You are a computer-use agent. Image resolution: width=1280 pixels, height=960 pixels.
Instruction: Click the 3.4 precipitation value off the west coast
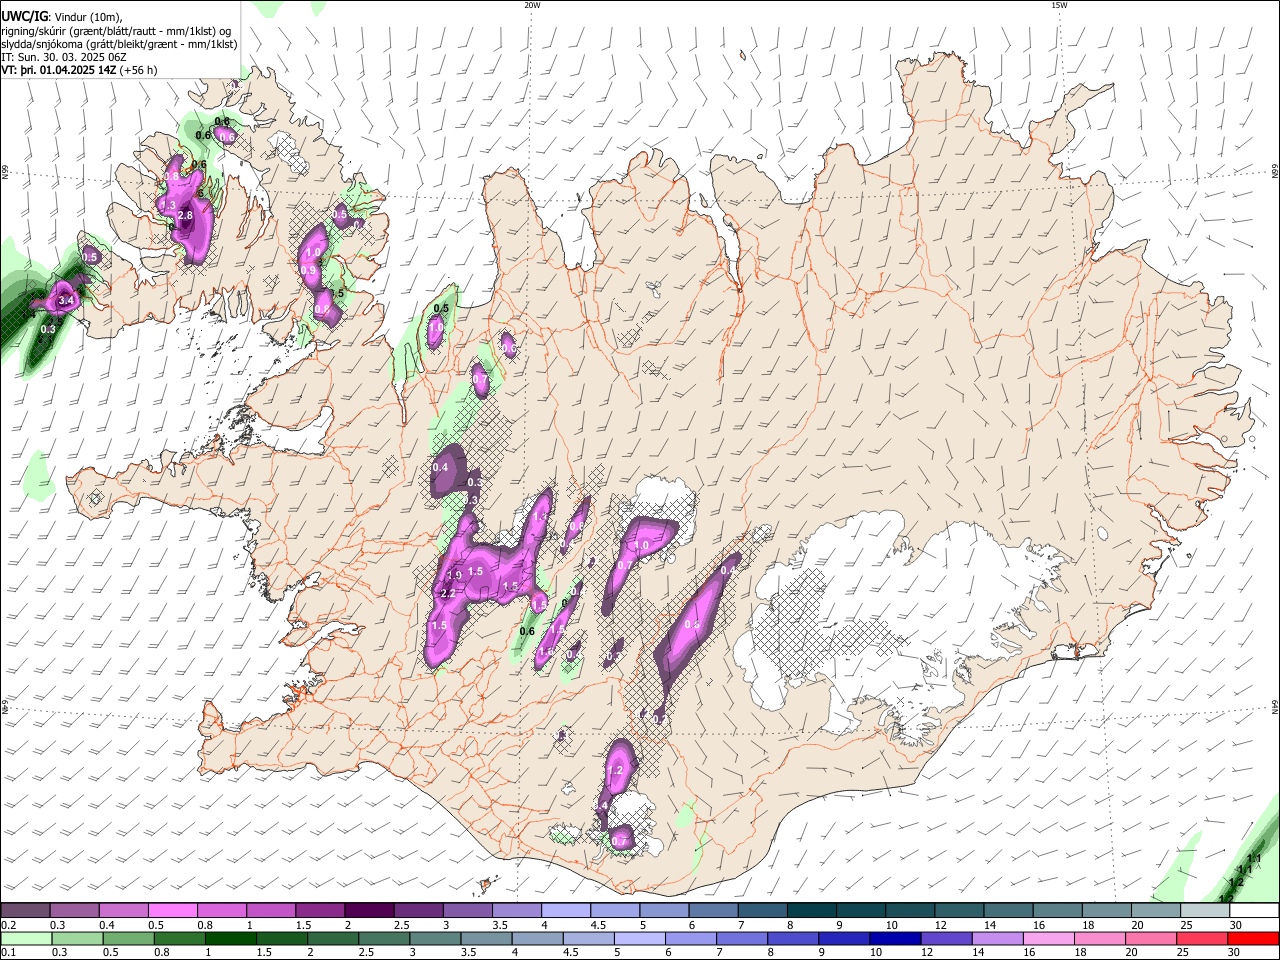click(67, 300)
